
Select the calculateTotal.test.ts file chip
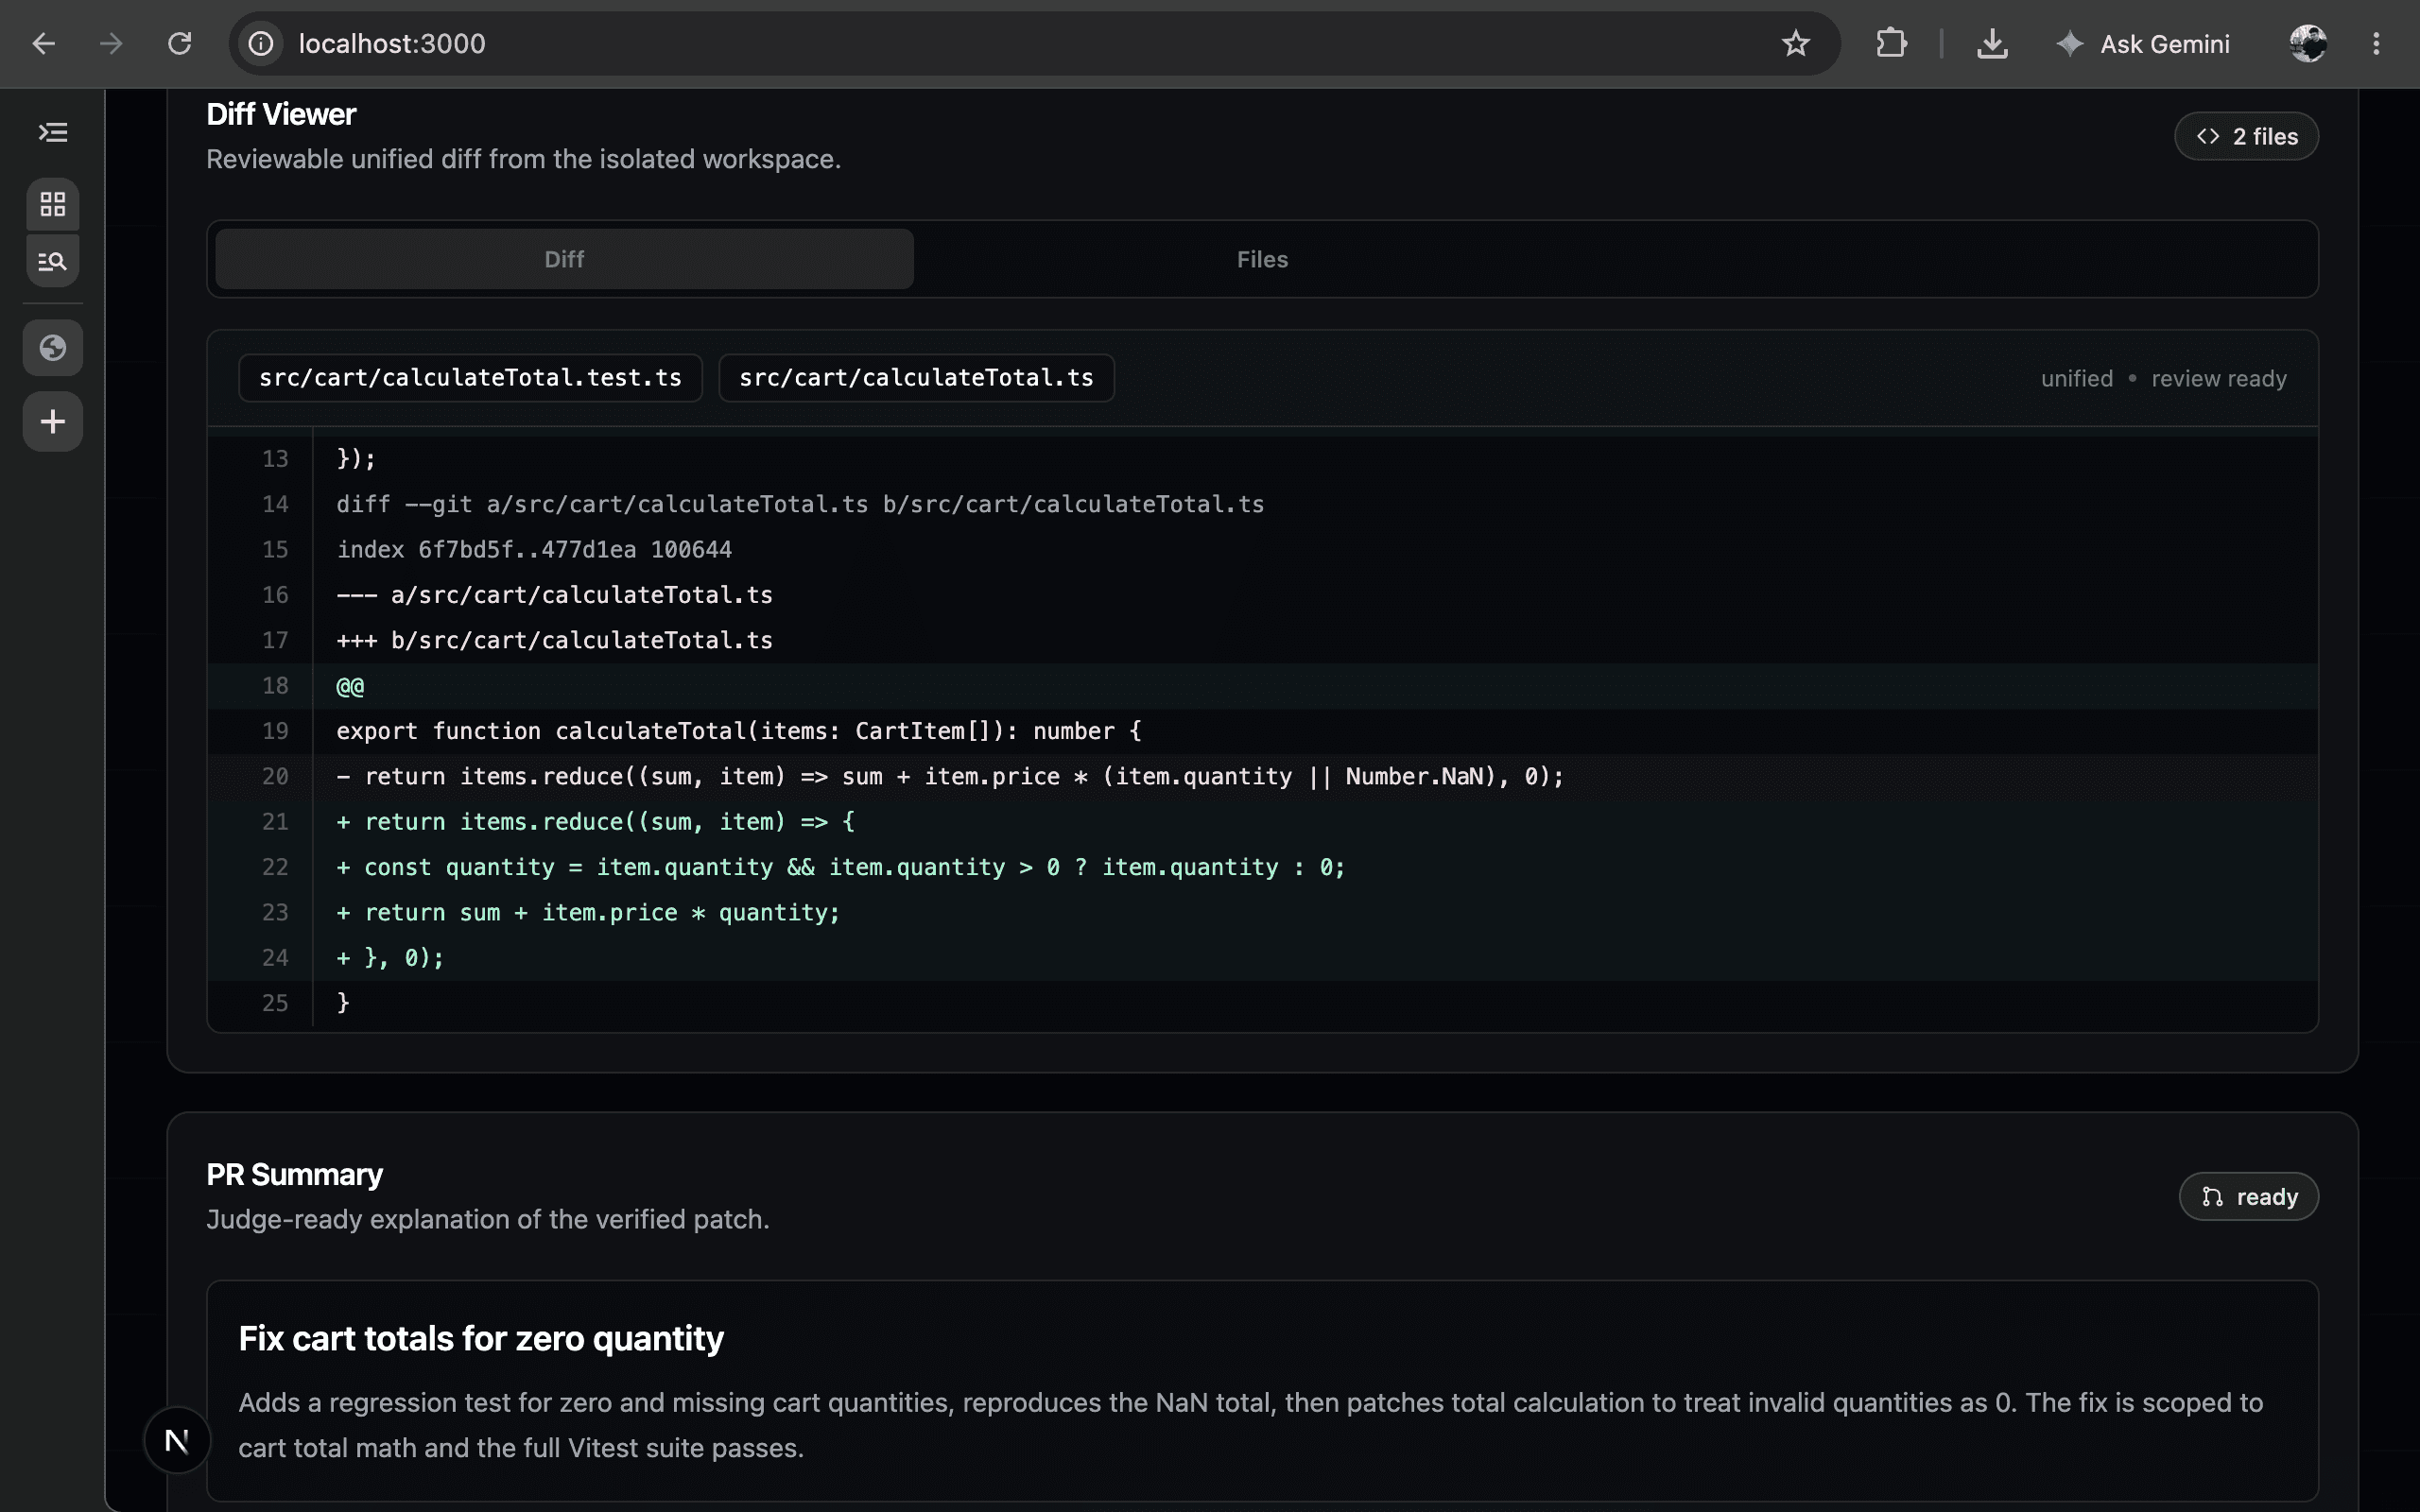(470, 378)
